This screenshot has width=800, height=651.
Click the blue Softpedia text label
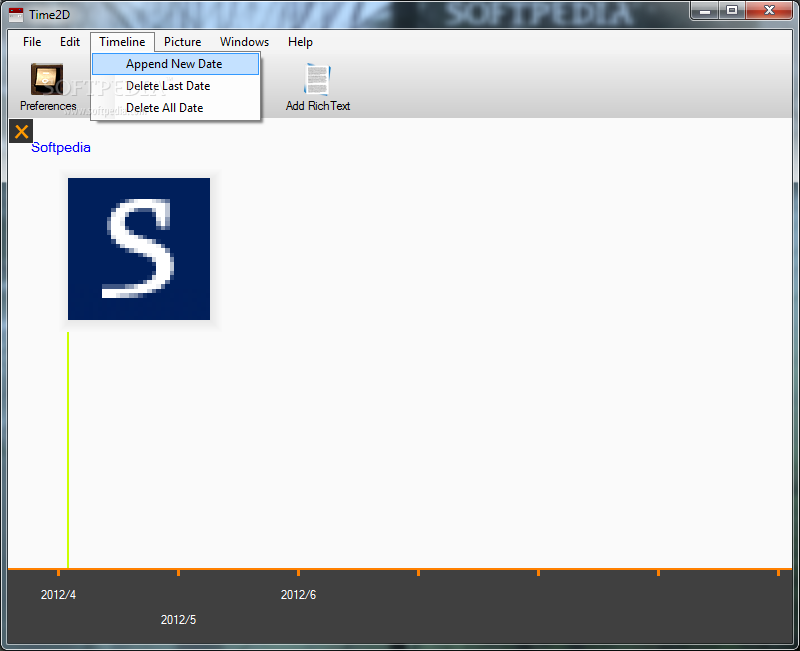(61, 147)
